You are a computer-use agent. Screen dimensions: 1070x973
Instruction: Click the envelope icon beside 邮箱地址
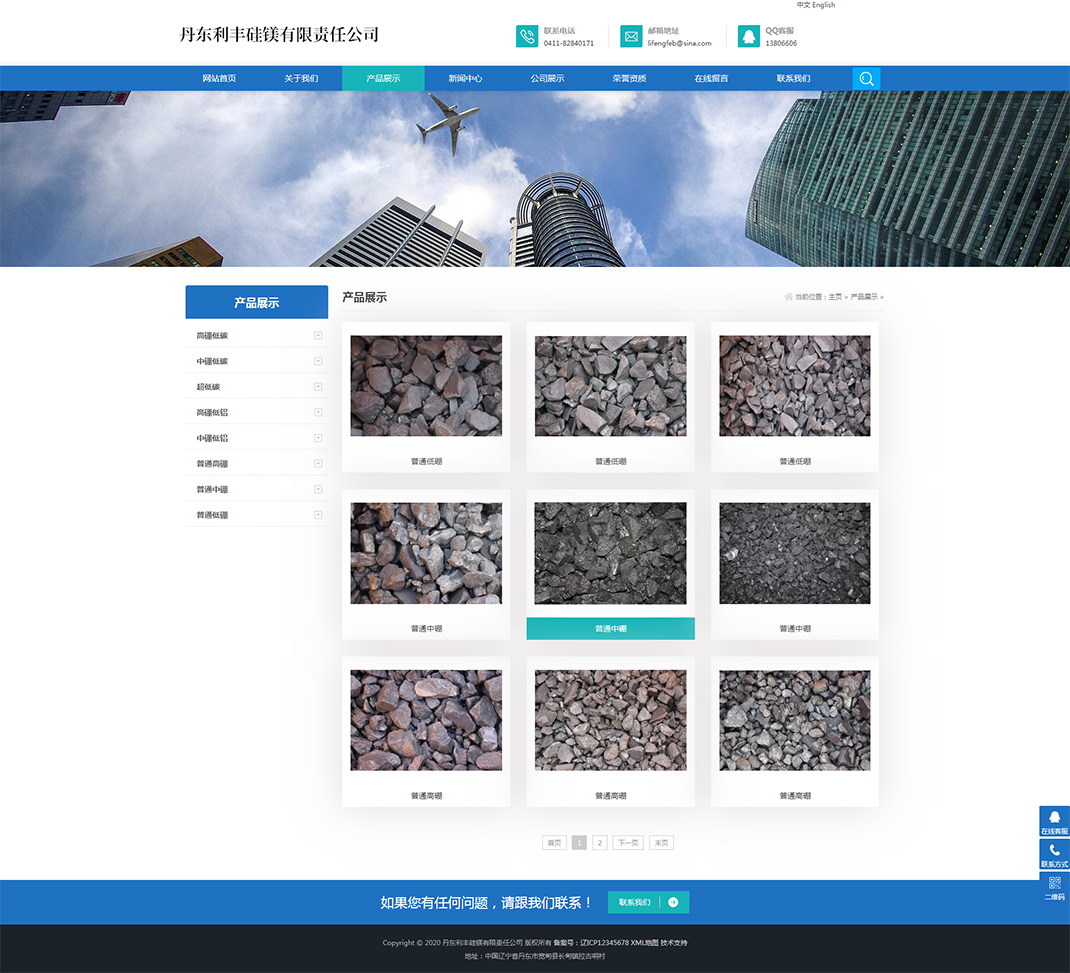click(x=631, y=37)
